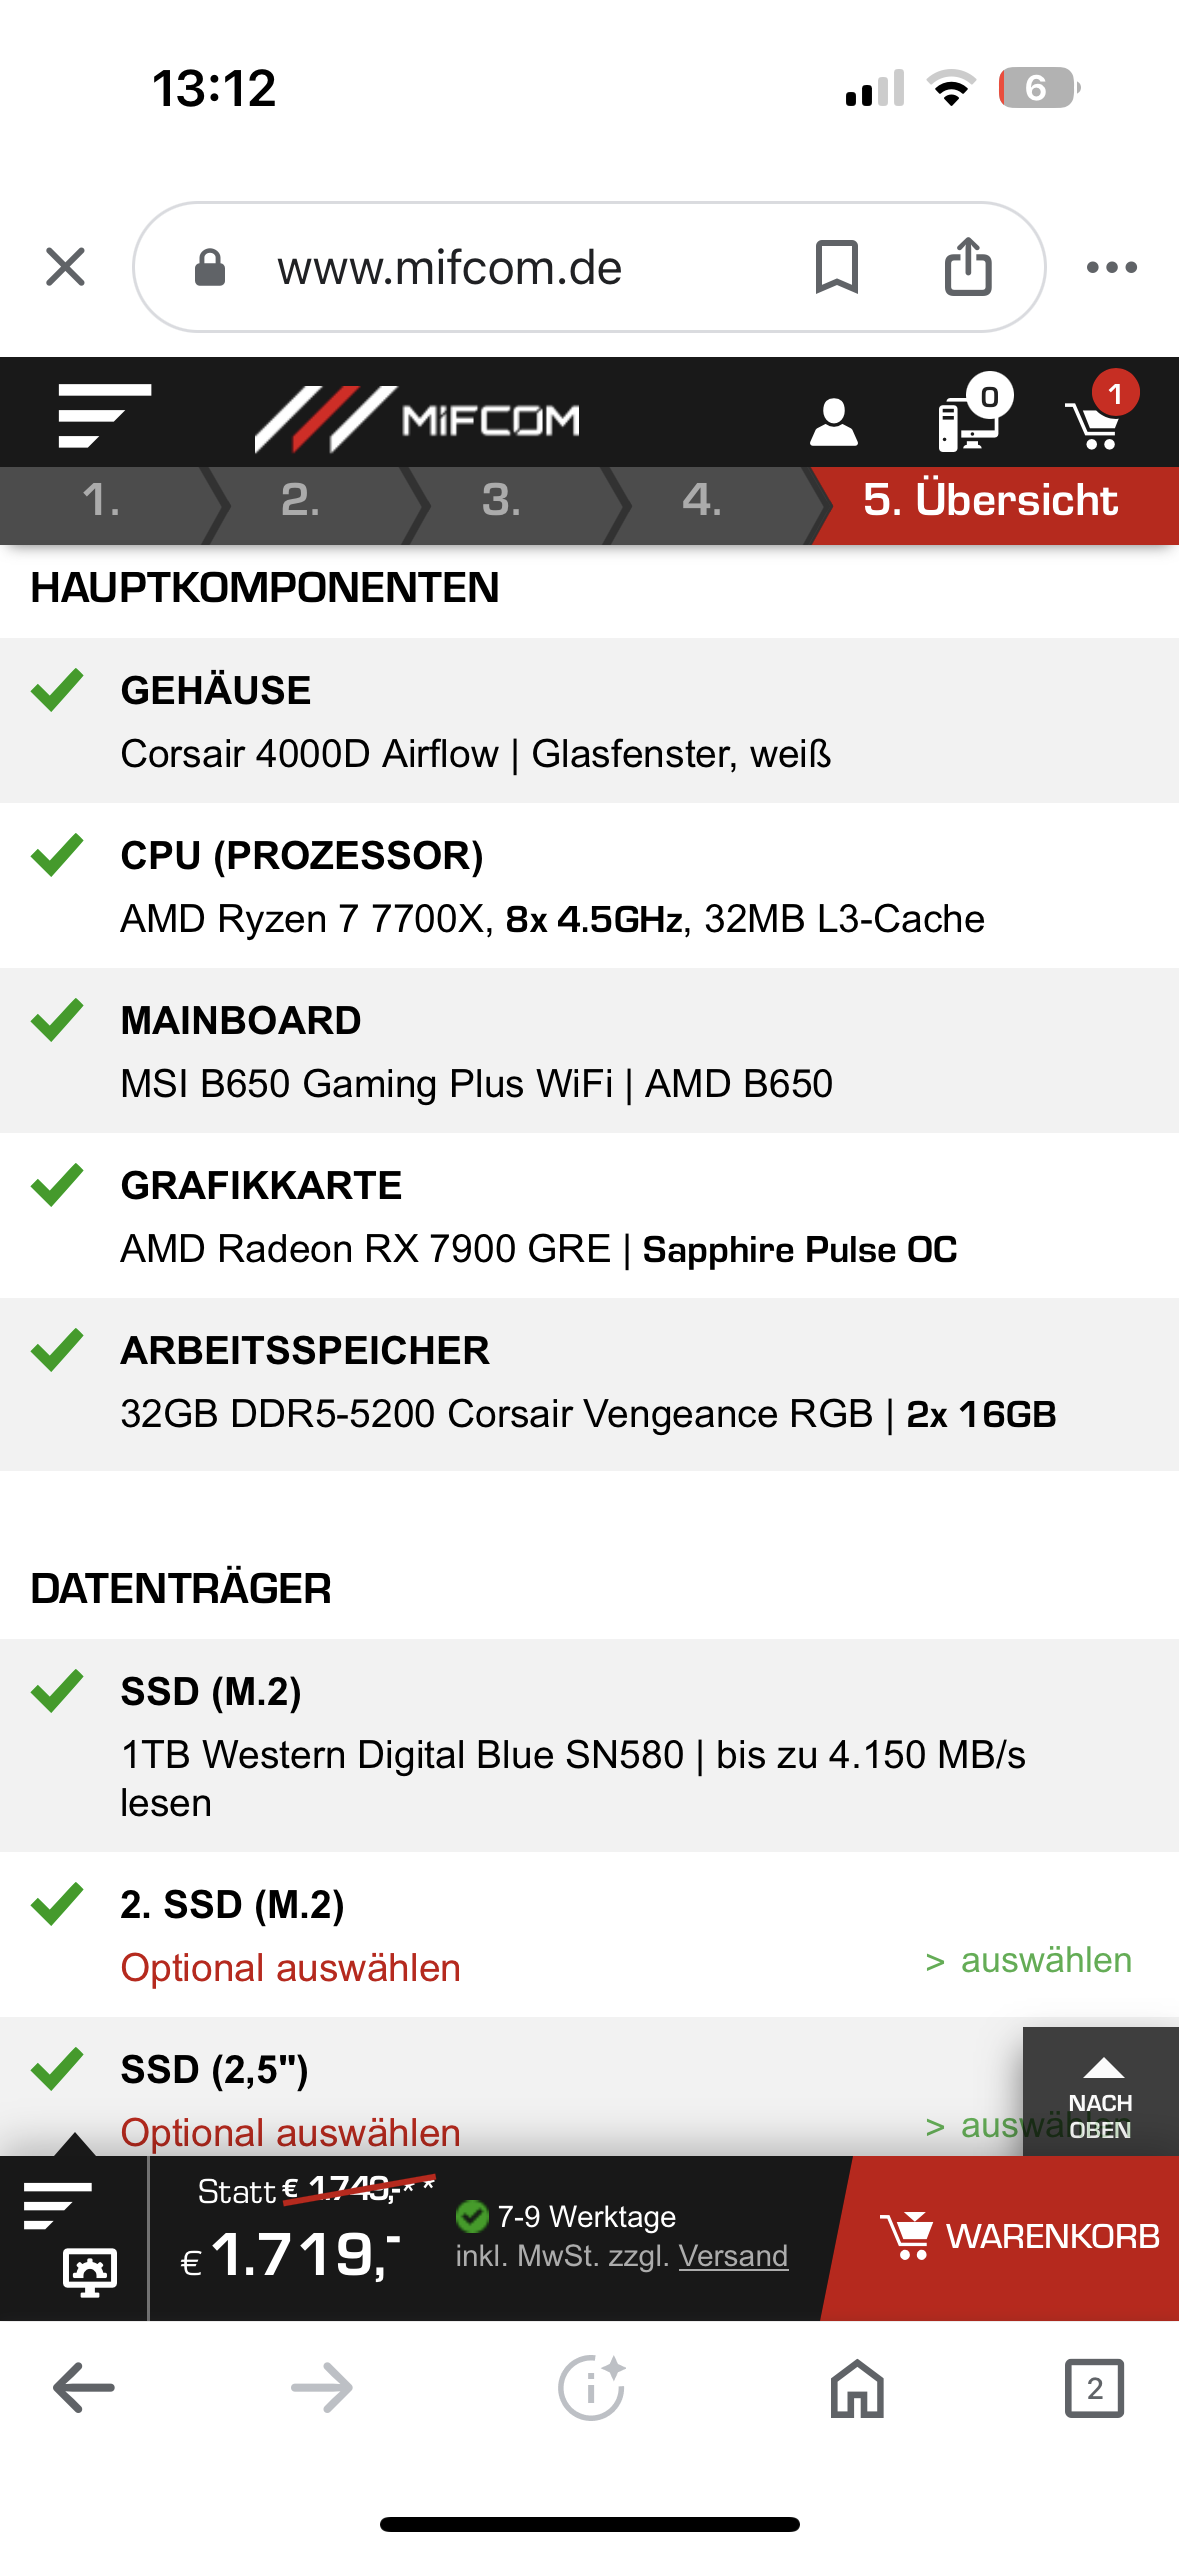Open the browser three-dots menu
The width and height of the screenshot is (1179, 2556).
click(x=1111, y=267)
